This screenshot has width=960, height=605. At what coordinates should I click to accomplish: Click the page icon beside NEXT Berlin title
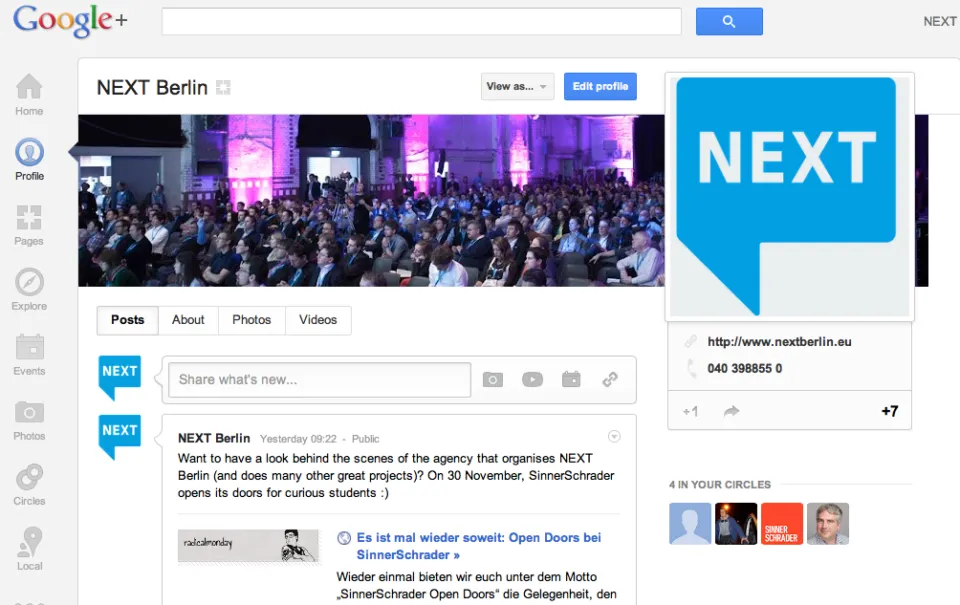click(223, 88)
